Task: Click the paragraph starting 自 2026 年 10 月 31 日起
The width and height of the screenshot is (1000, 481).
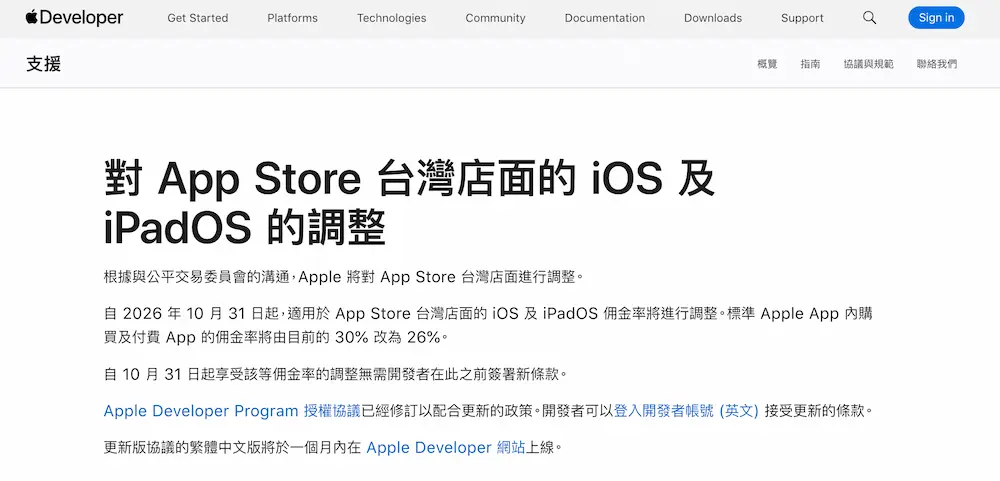Action: 488,325
